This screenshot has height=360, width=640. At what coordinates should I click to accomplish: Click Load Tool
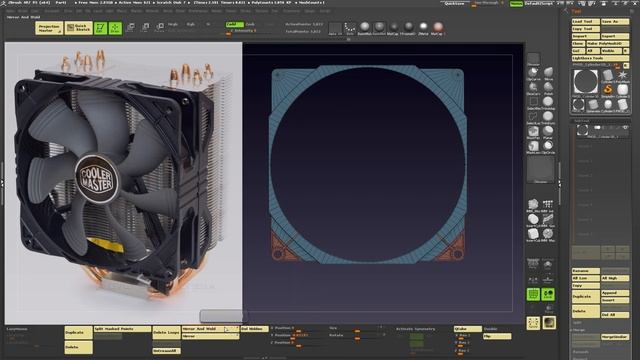(585, 21)
